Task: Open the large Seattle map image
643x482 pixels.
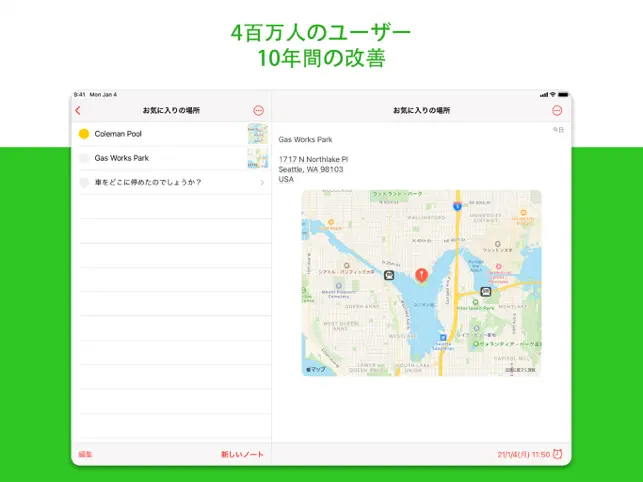Action: (422, 283)
